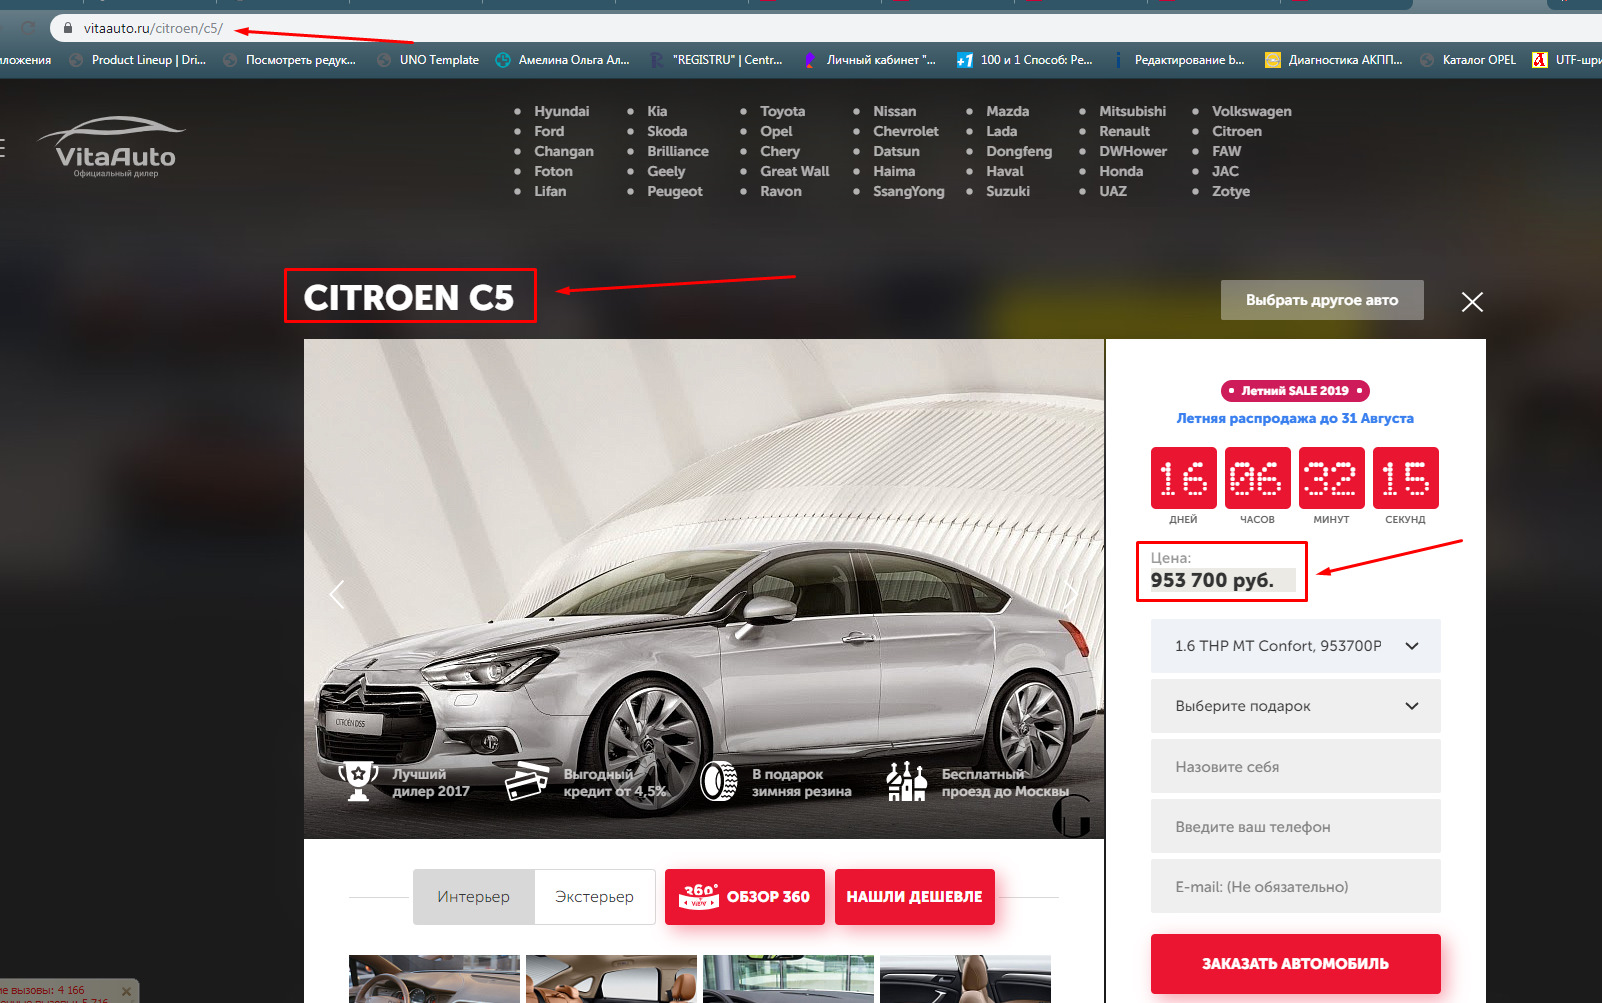Open the Редактирование bookmark

1178,60
